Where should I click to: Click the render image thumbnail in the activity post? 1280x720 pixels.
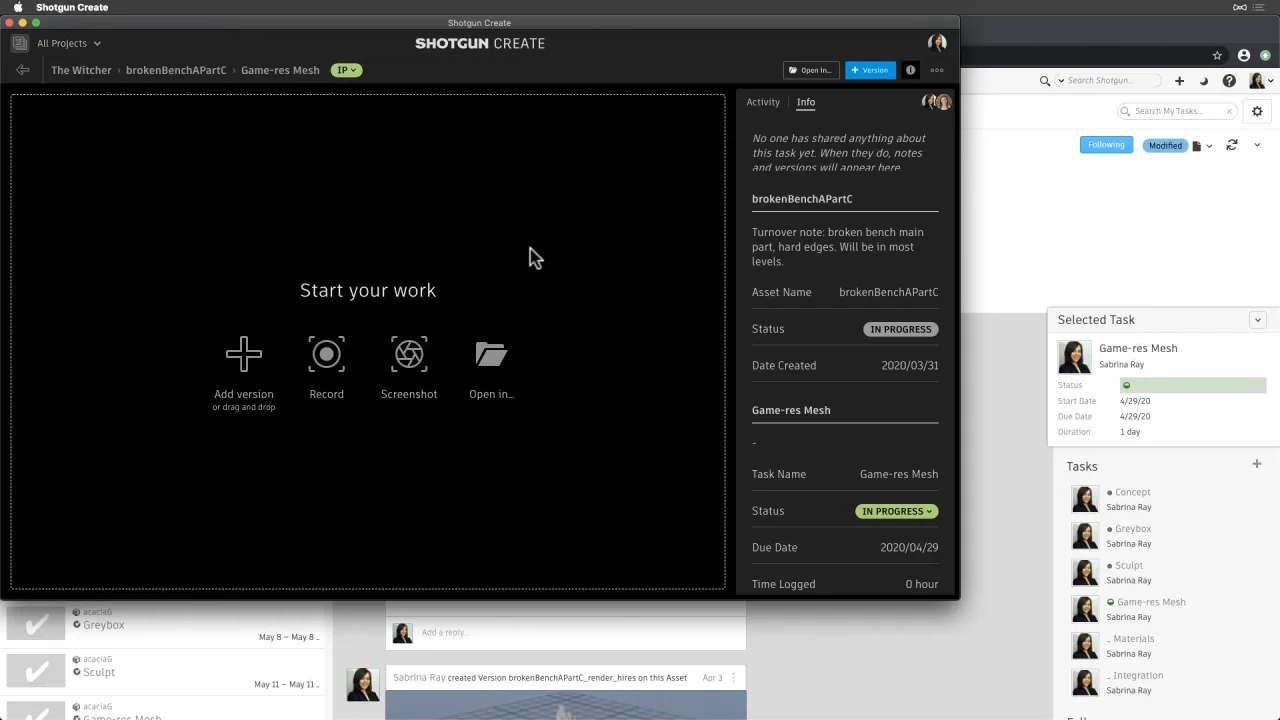click(566, 706)
